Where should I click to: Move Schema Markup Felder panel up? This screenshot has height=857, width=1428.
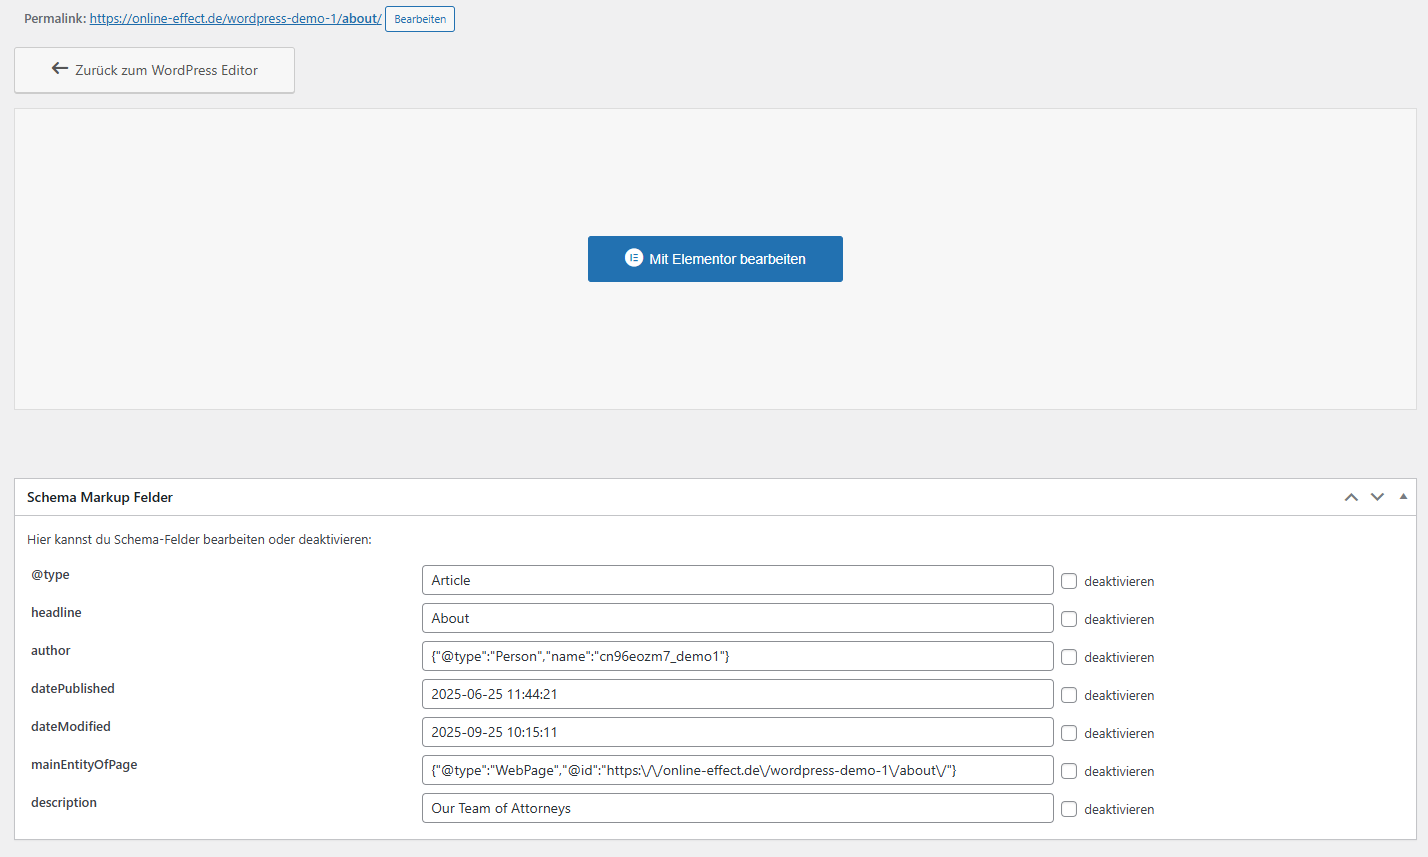click(1351, 497)
